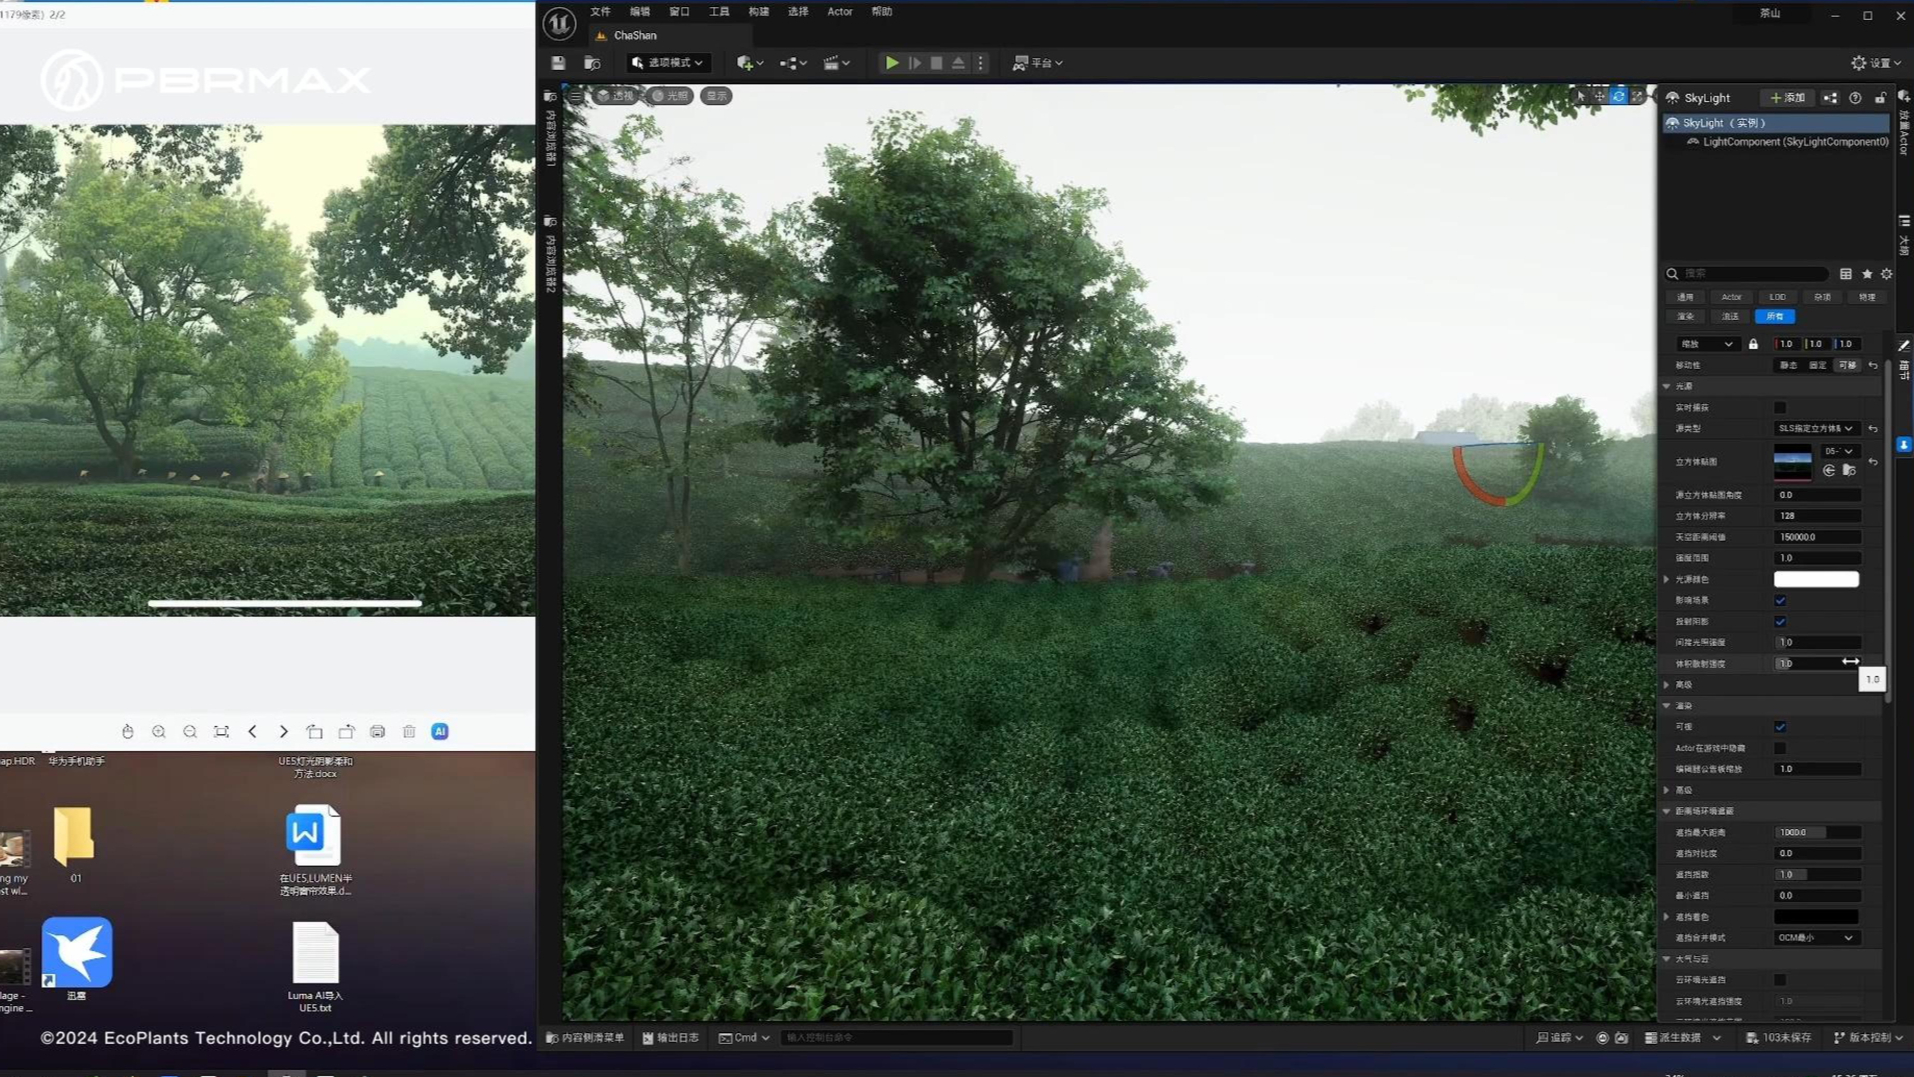The width and height of the screenshot is (1914, 1077).
Task: Click the favorites star in details panel
Action: point(1867,274)
